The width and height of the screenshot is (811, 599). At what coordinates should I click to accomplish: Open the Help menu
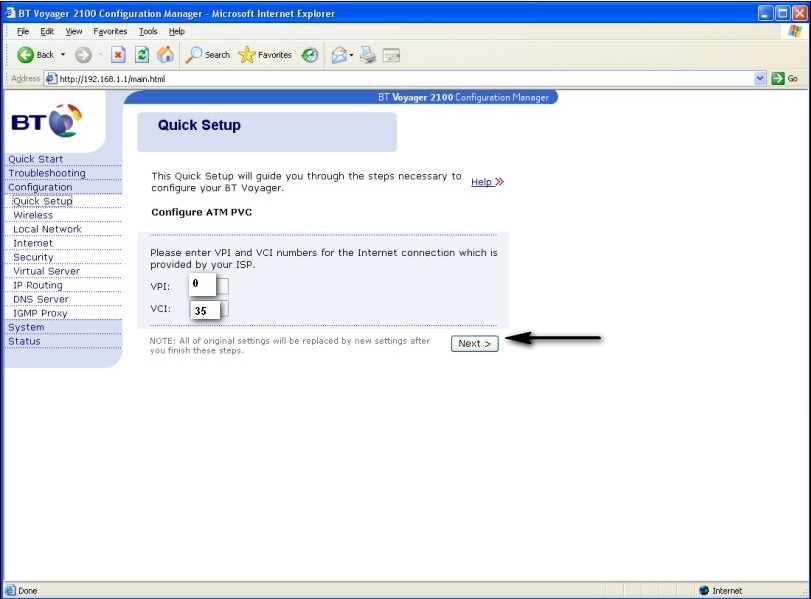[x=177, y=31]
